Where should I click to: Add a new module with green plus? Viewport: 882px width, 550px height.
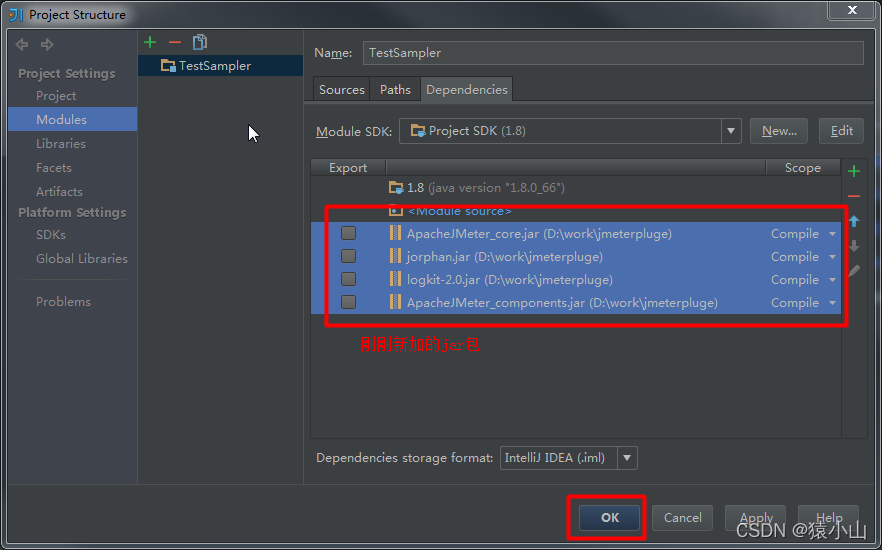coord(150,42)
